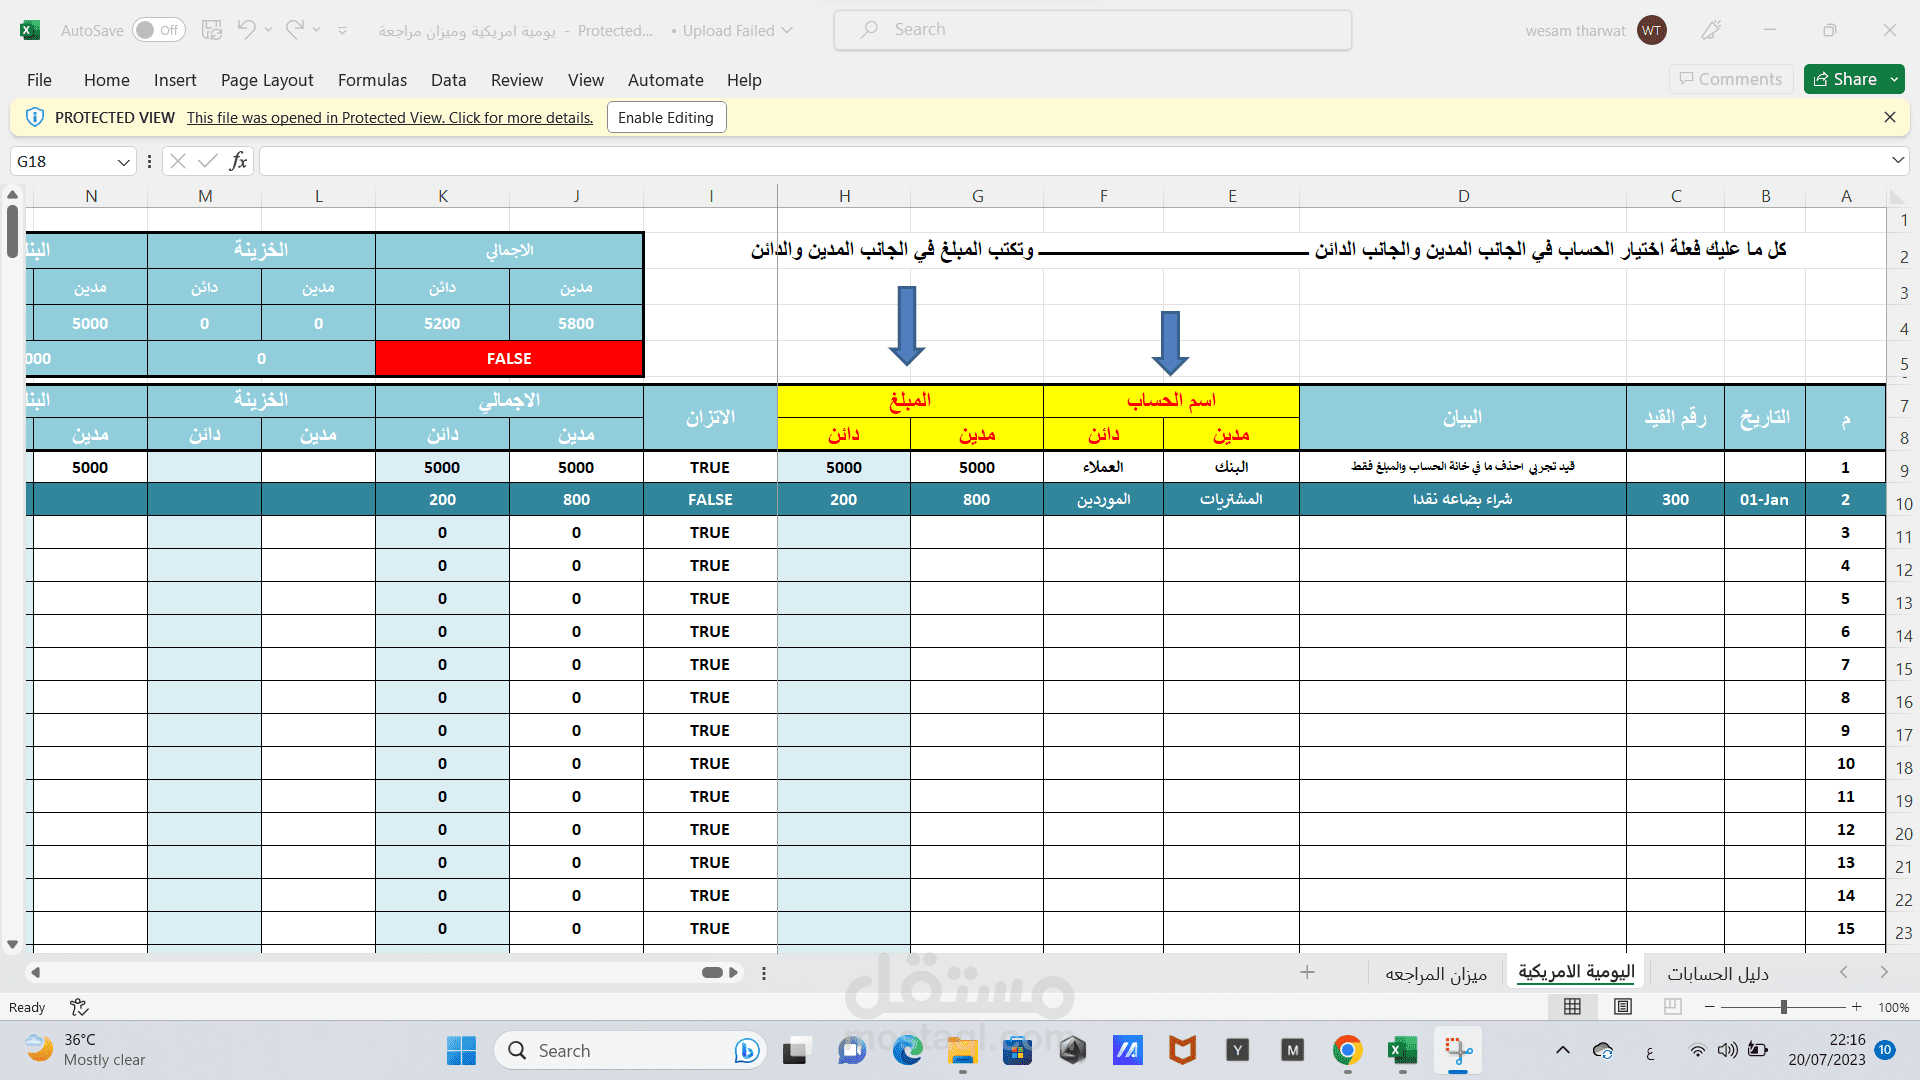Screen dimensions: 1920x1080
Task: Toggle AutoSave switch
Action: [x=158, y=30]
